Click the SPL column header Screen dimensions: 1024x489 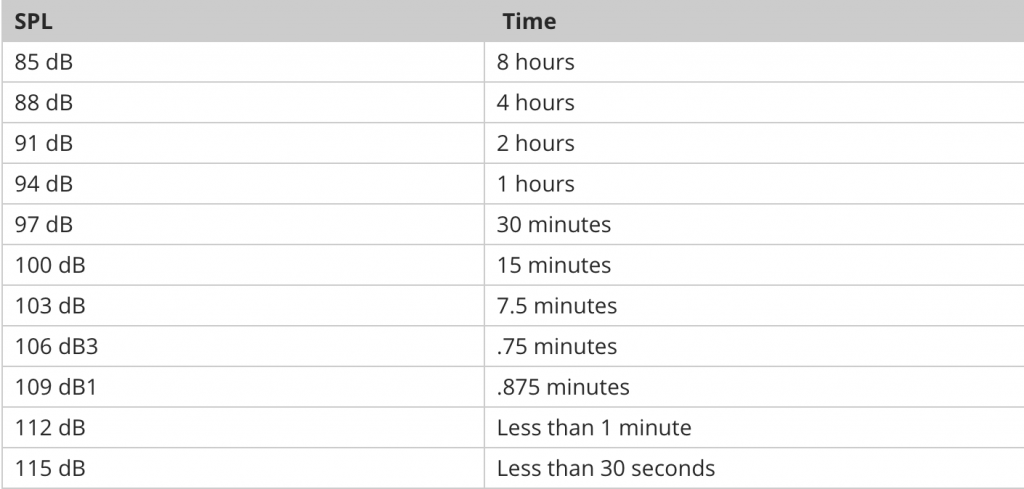click(34, 21)
